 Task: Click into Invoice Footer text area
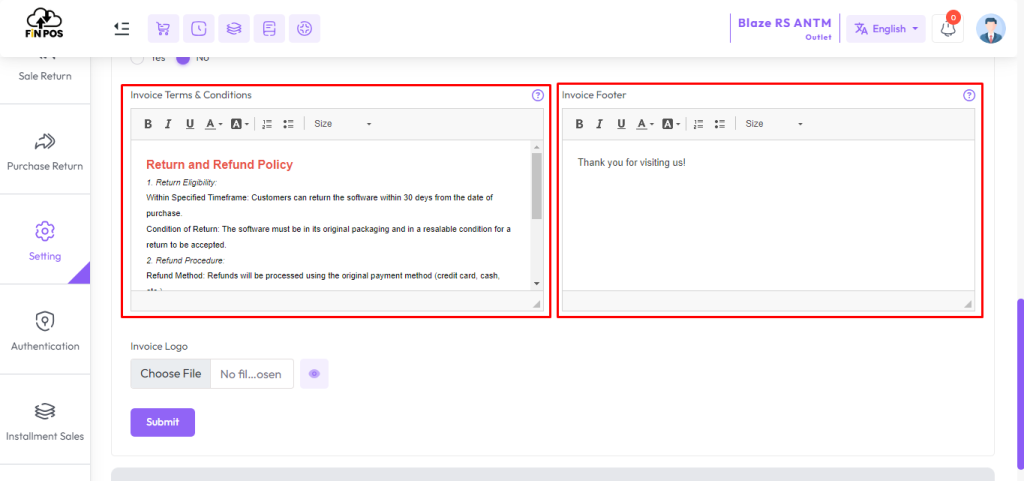[x=769, y=215]
